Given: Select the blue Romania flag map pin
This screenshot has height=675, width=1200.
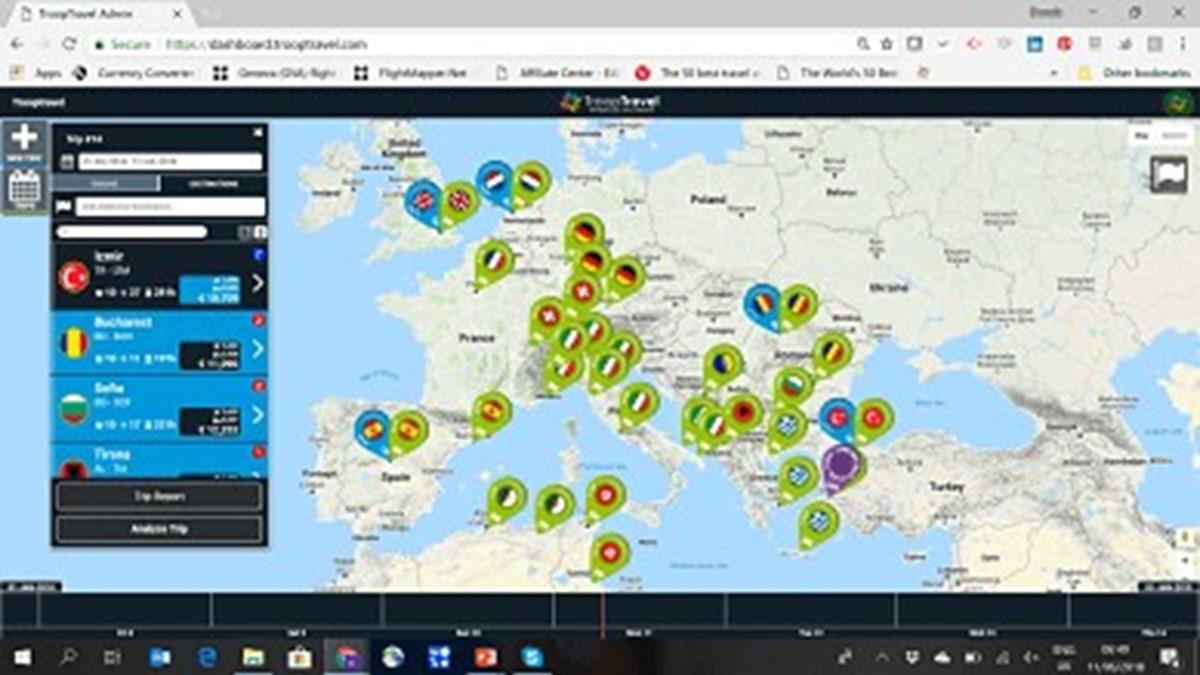Looking at the screenshot, I should tap(763, 303).
